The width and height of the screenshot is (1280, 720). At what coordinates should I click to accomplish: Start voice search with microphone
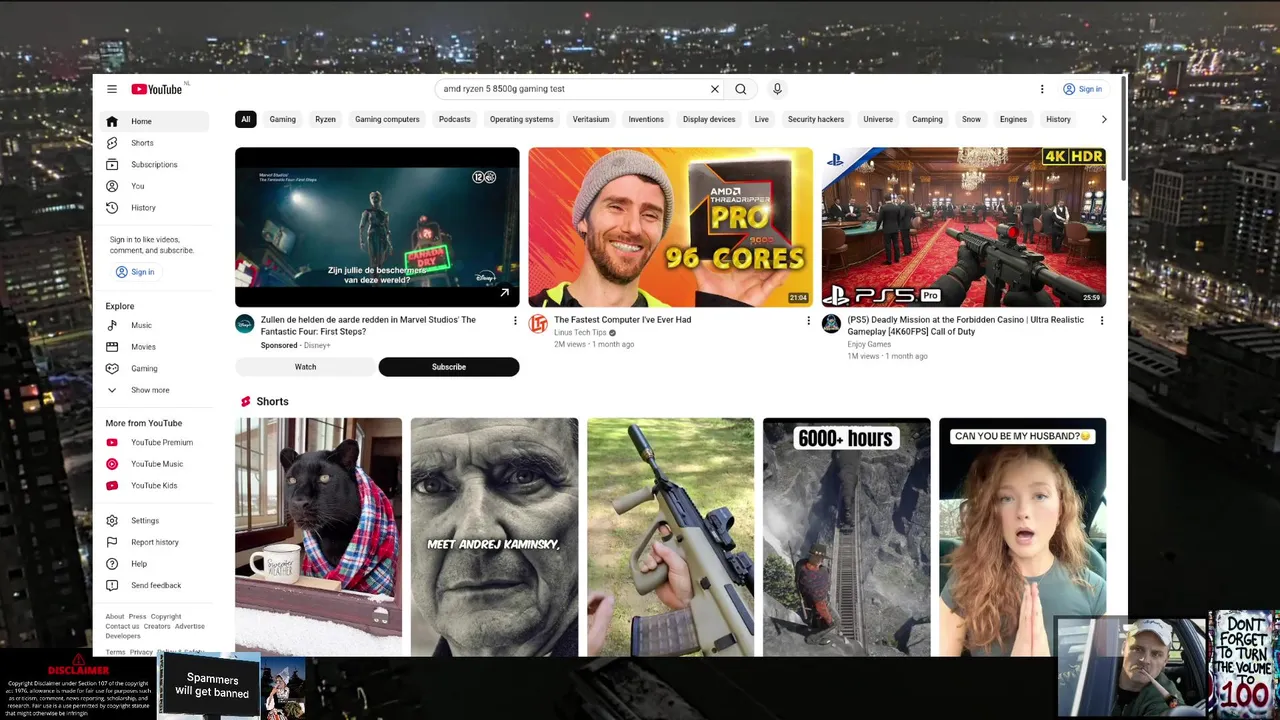(777, 89)
